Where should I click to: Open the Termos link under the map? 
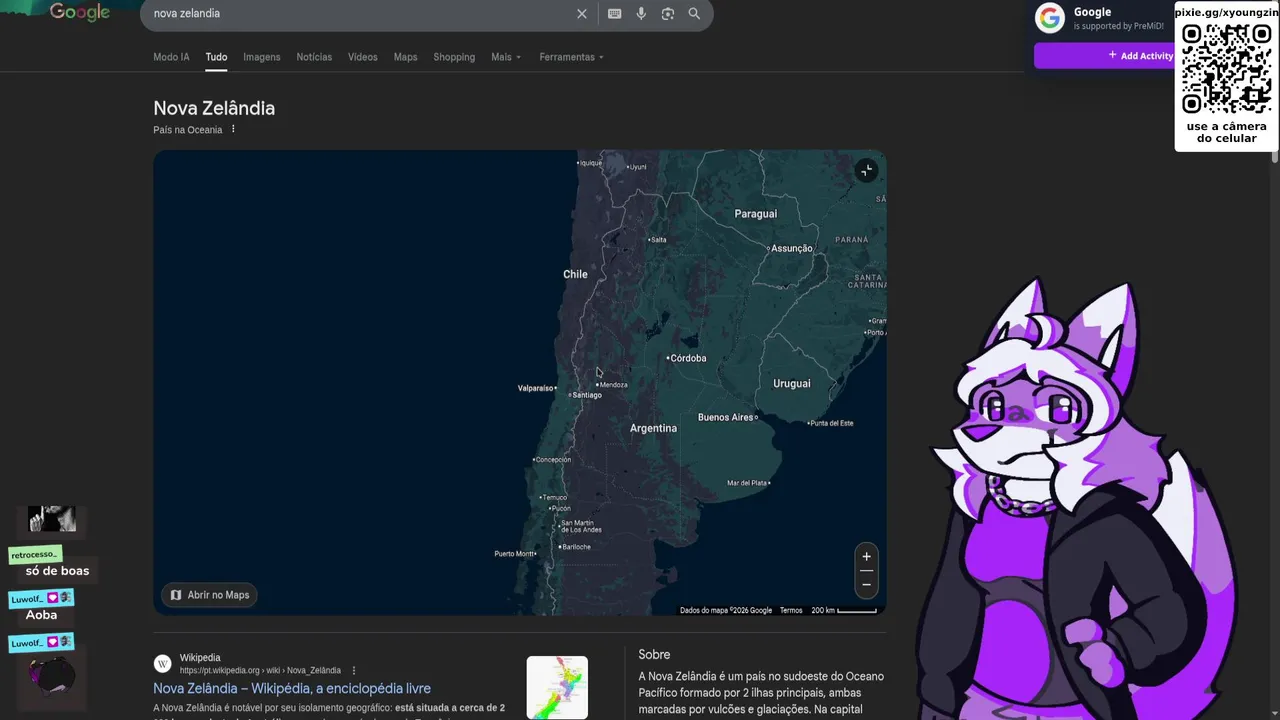tap(791, 610)
